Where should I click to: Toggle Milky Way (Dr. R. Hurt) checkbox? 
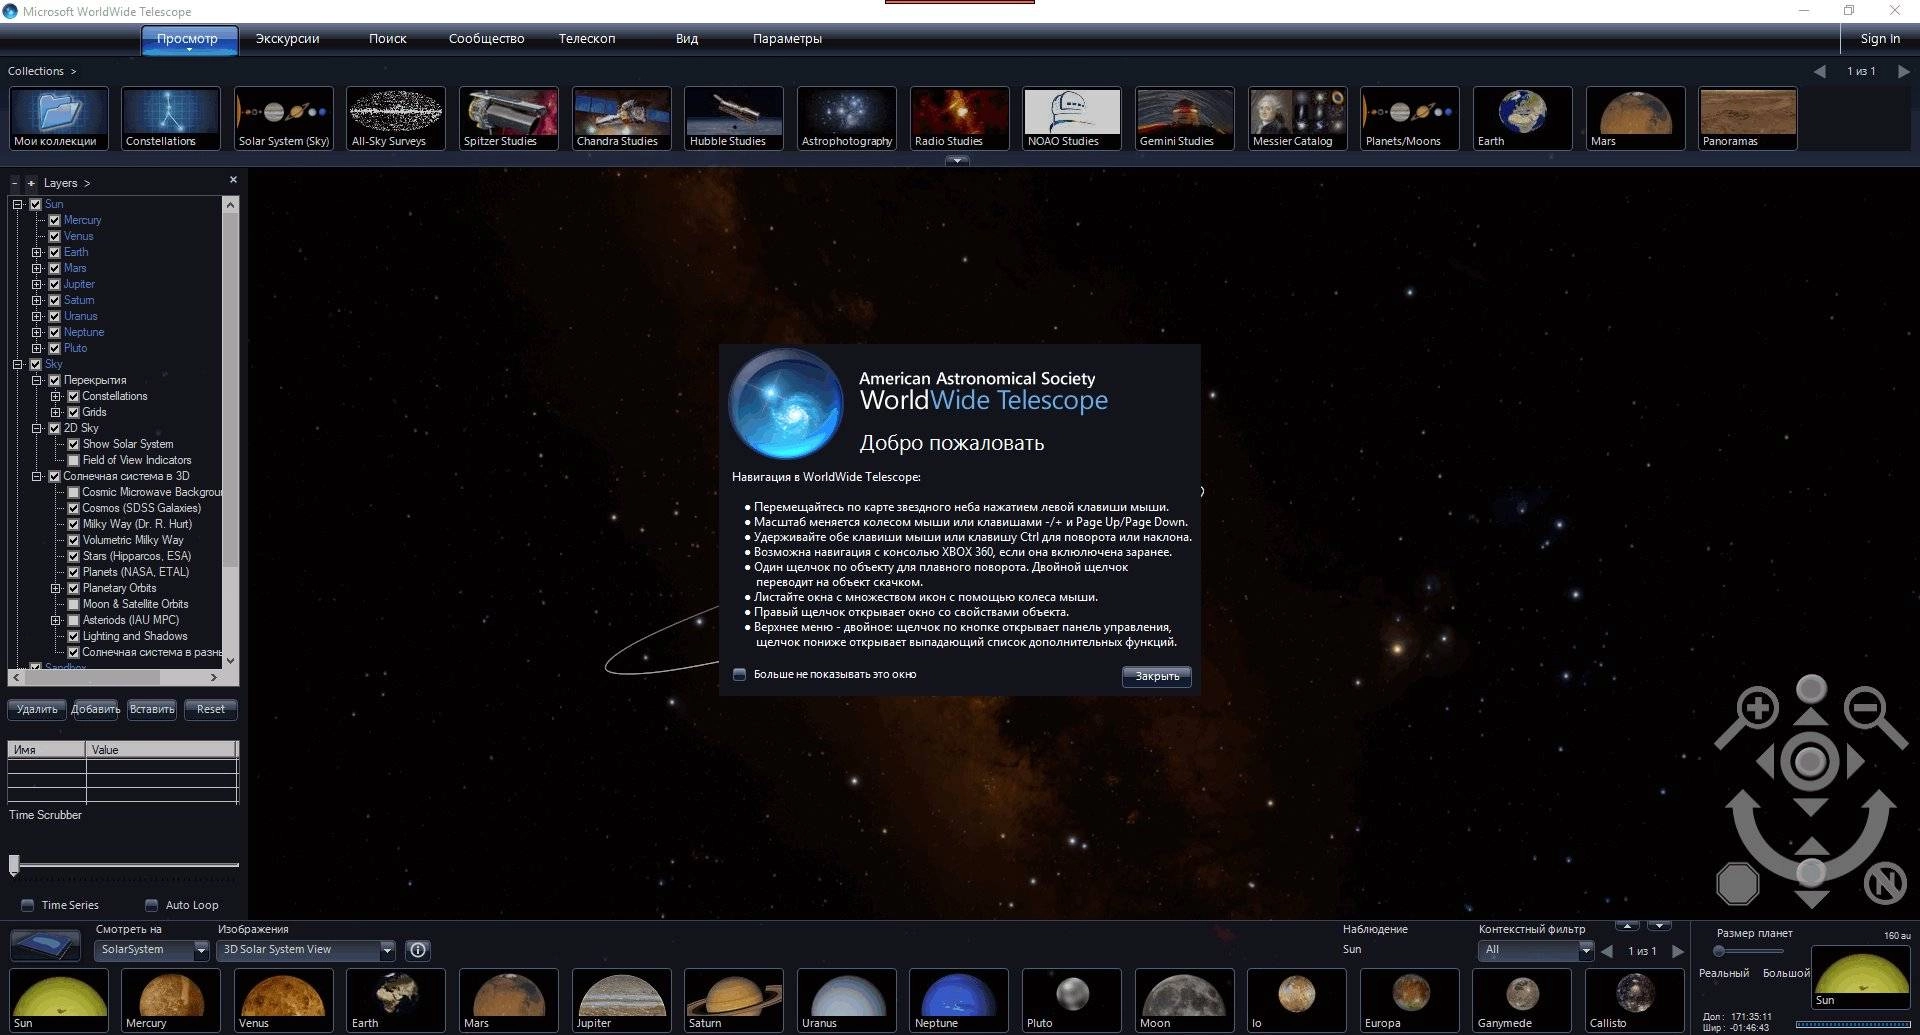pos(73,524)
